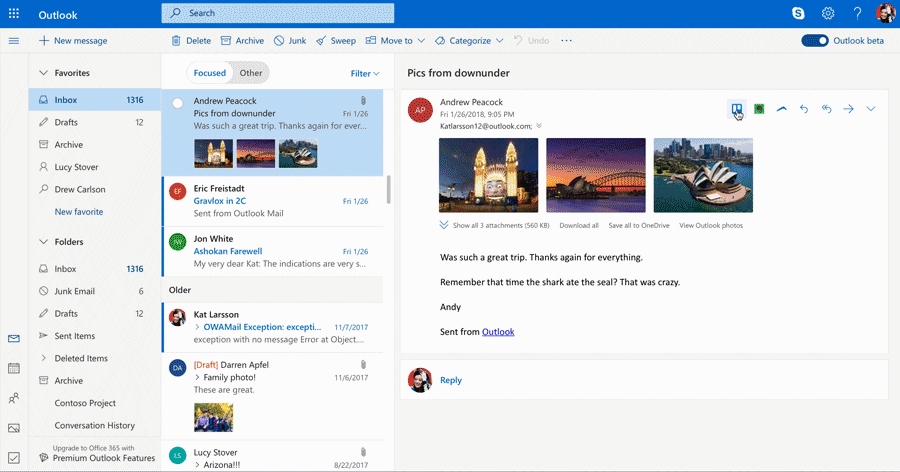The image size is (900, 472).
Task: Open the Trello add-in icon in message header
Action: (x=736, y=108)
